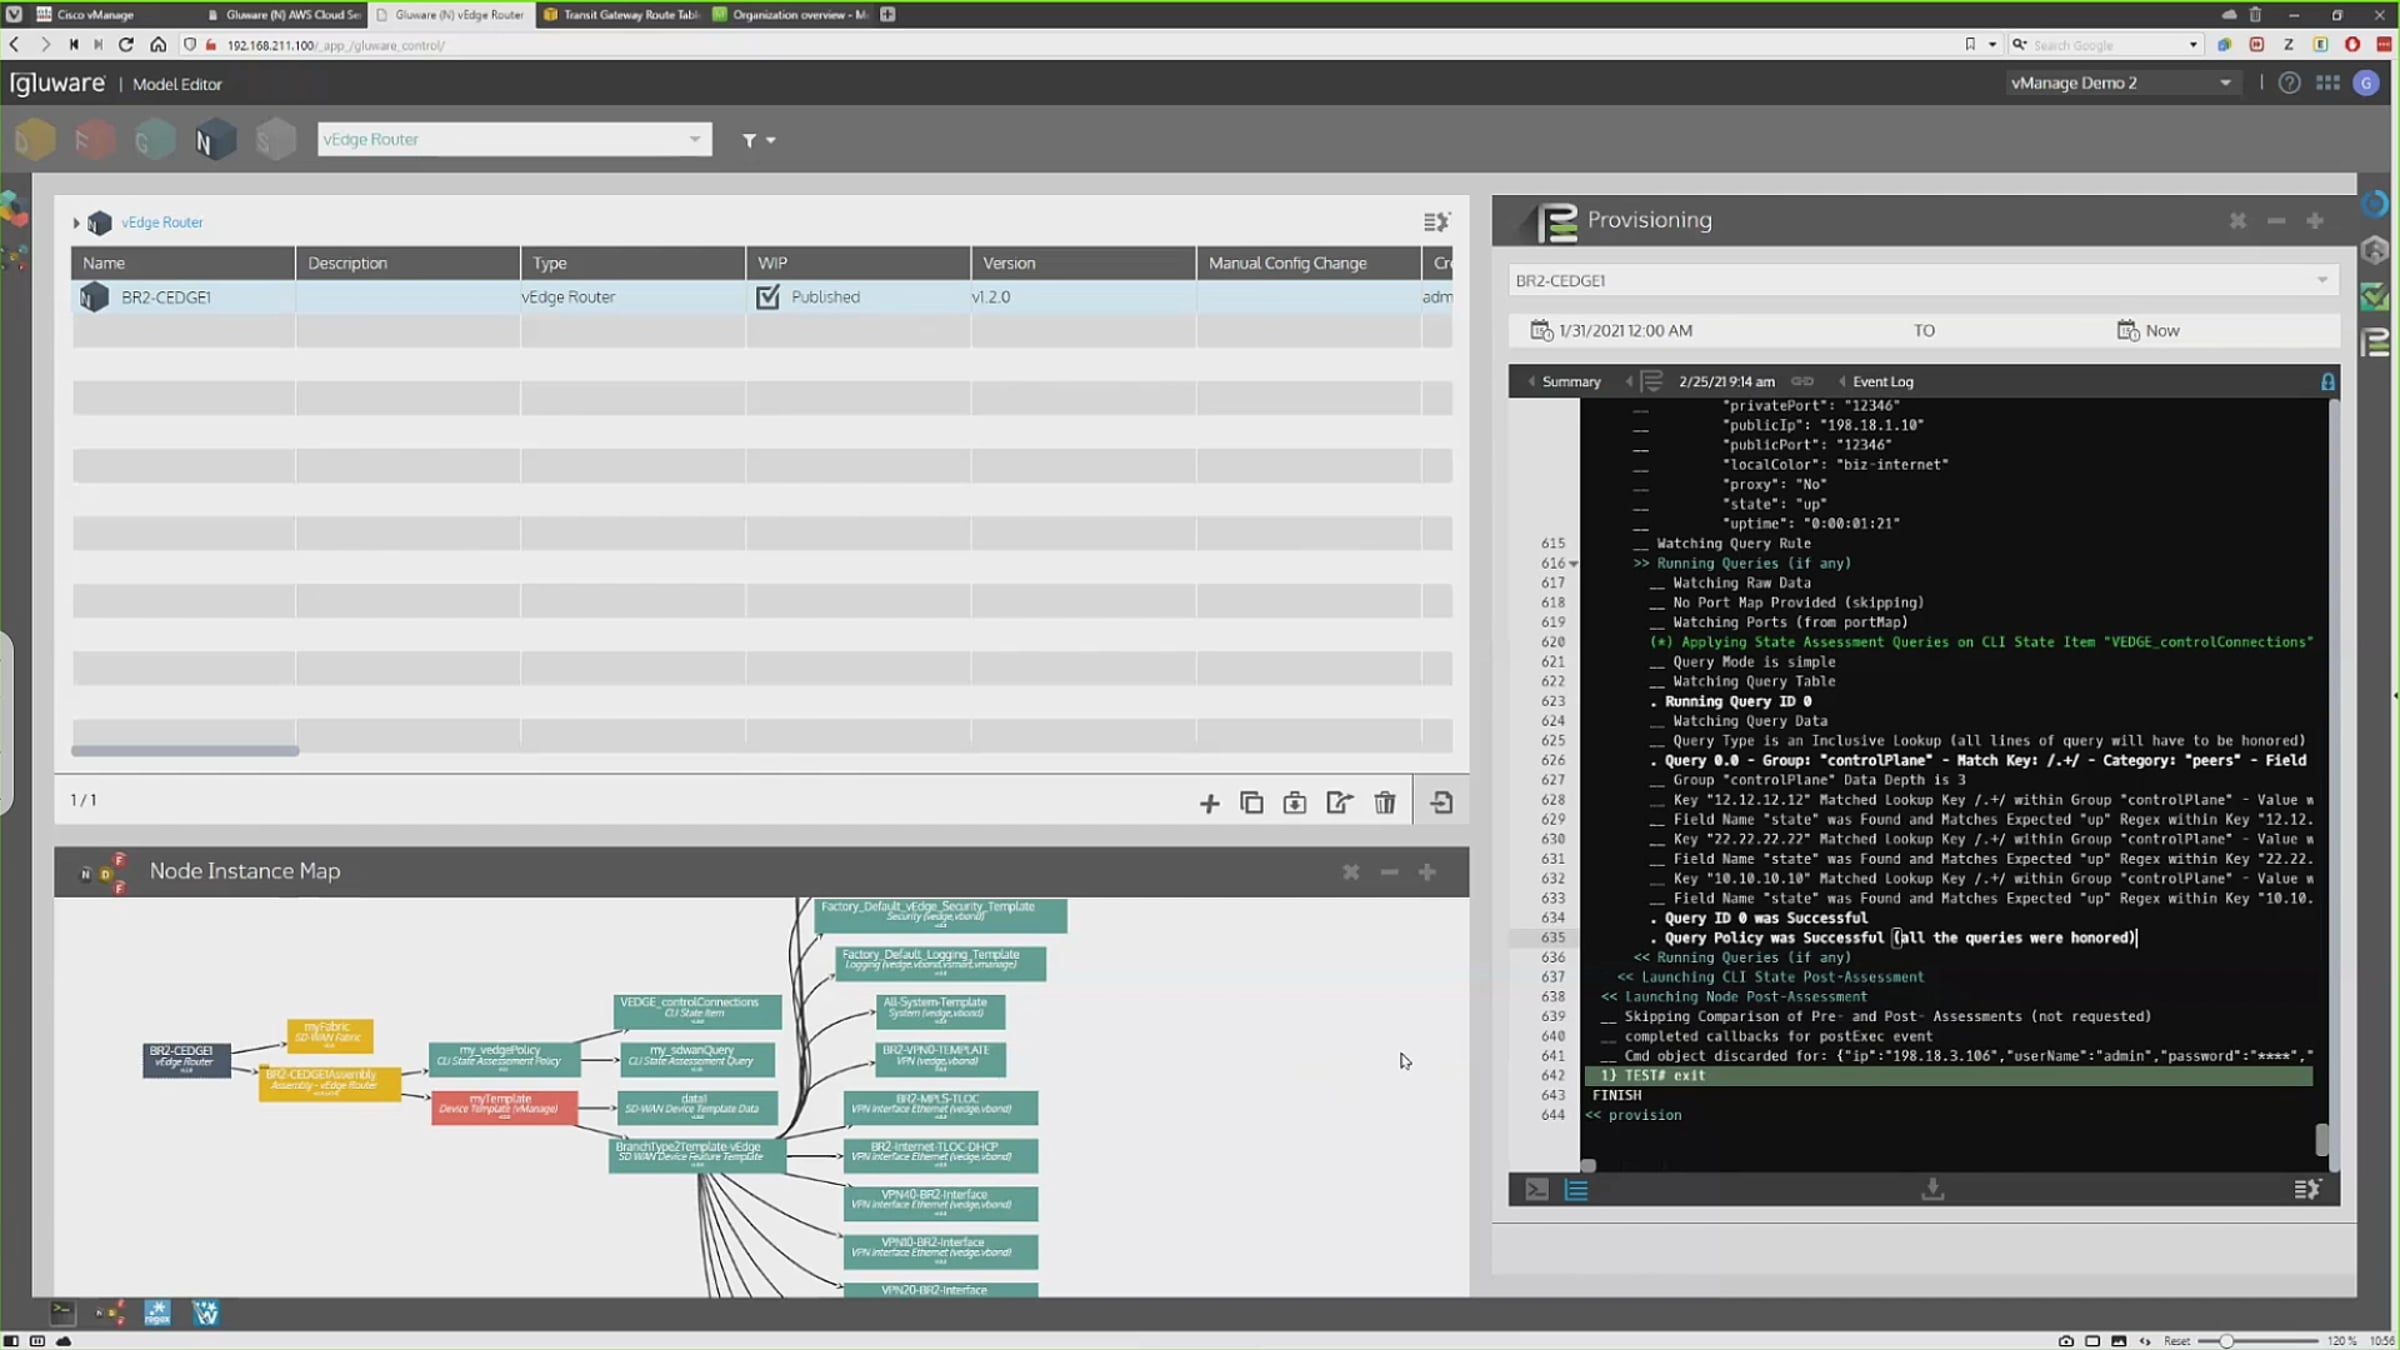This screenshot has height=1350, width=2400.
Task: Select the blue N hexagon node type icon
Action: click(214, 140)
